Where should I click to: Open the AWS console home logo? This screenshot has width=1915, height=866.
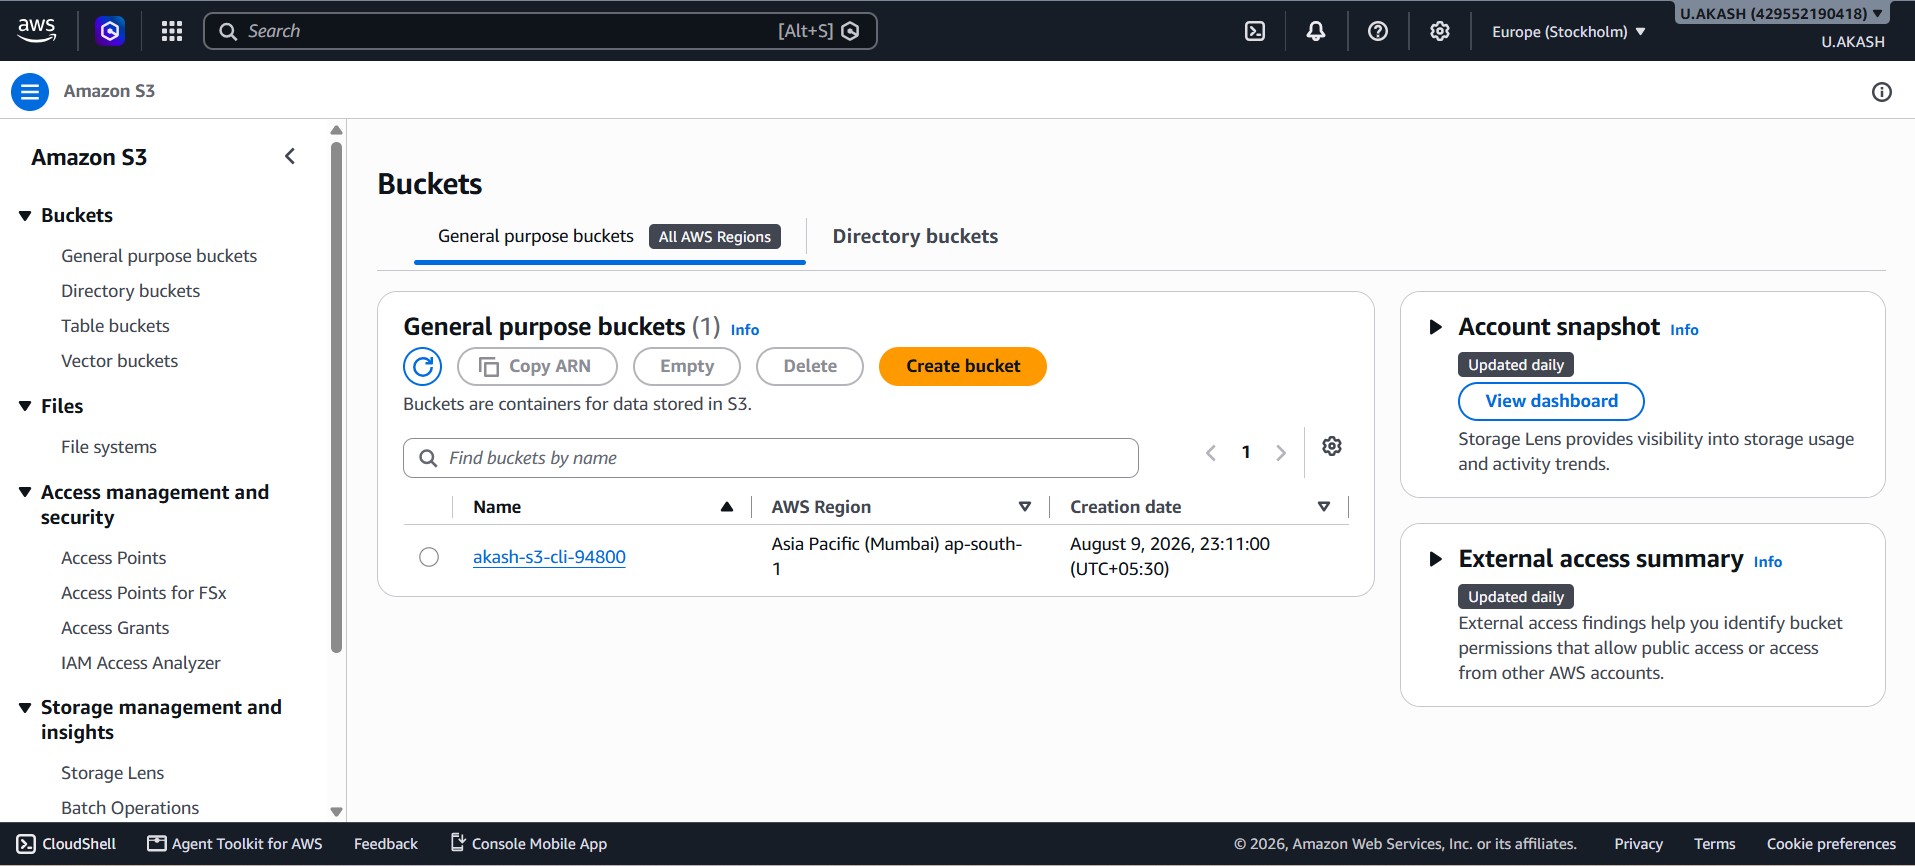click(37, 30)
